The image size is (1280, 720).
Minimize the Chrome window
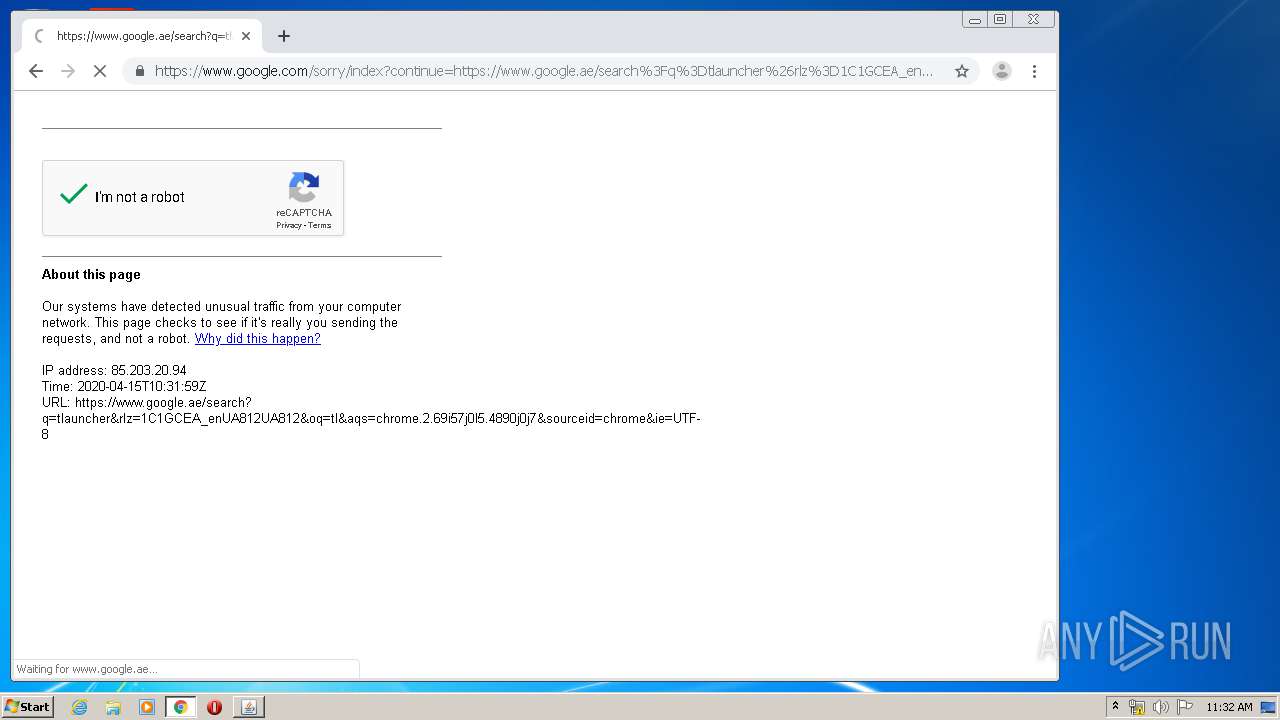[x=975, y=20]
